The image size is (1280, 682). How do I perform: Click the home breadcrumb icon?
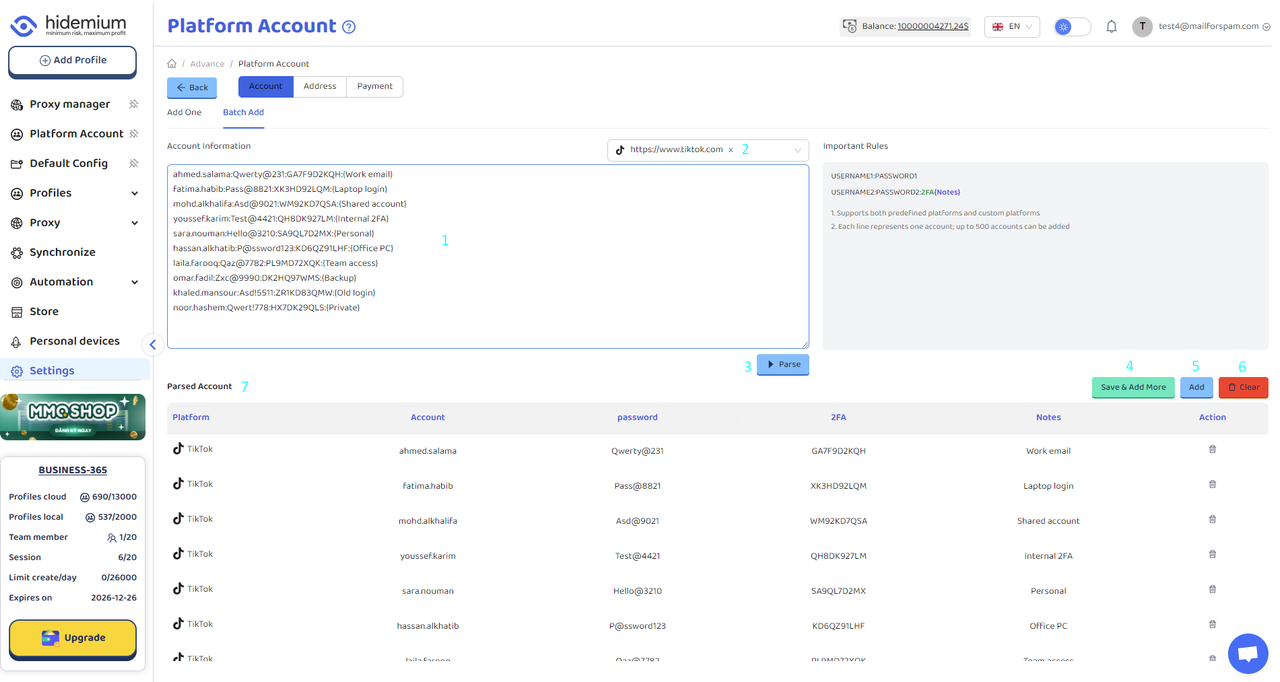click(x=172, y=64)
